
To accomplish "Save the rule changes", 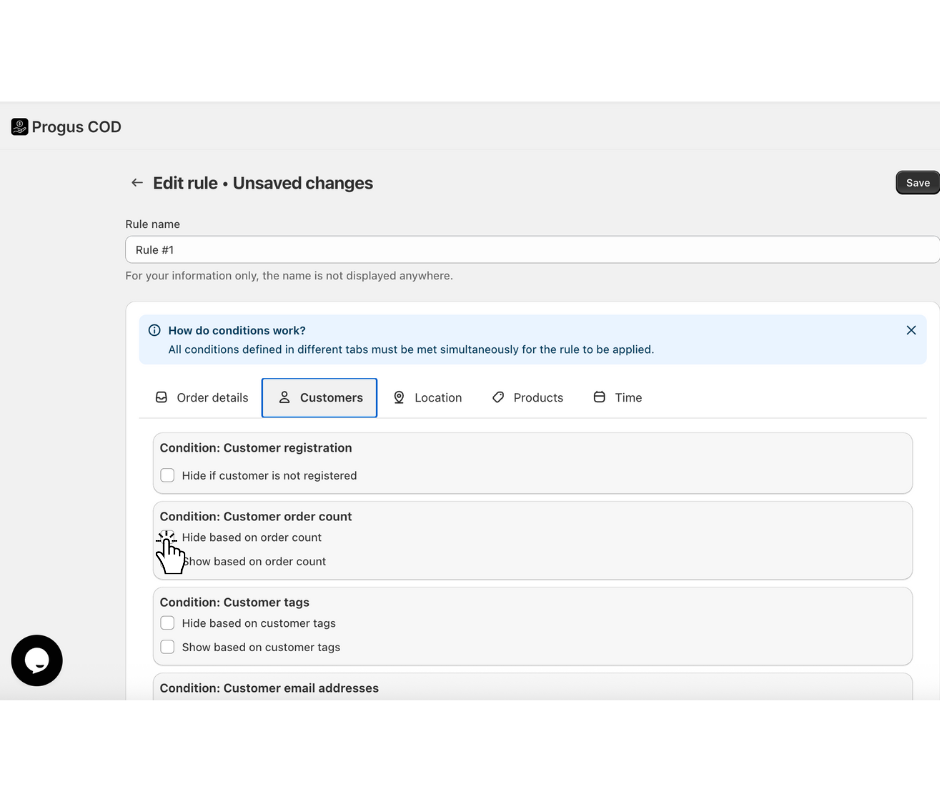I will click(x=917, y=183).
